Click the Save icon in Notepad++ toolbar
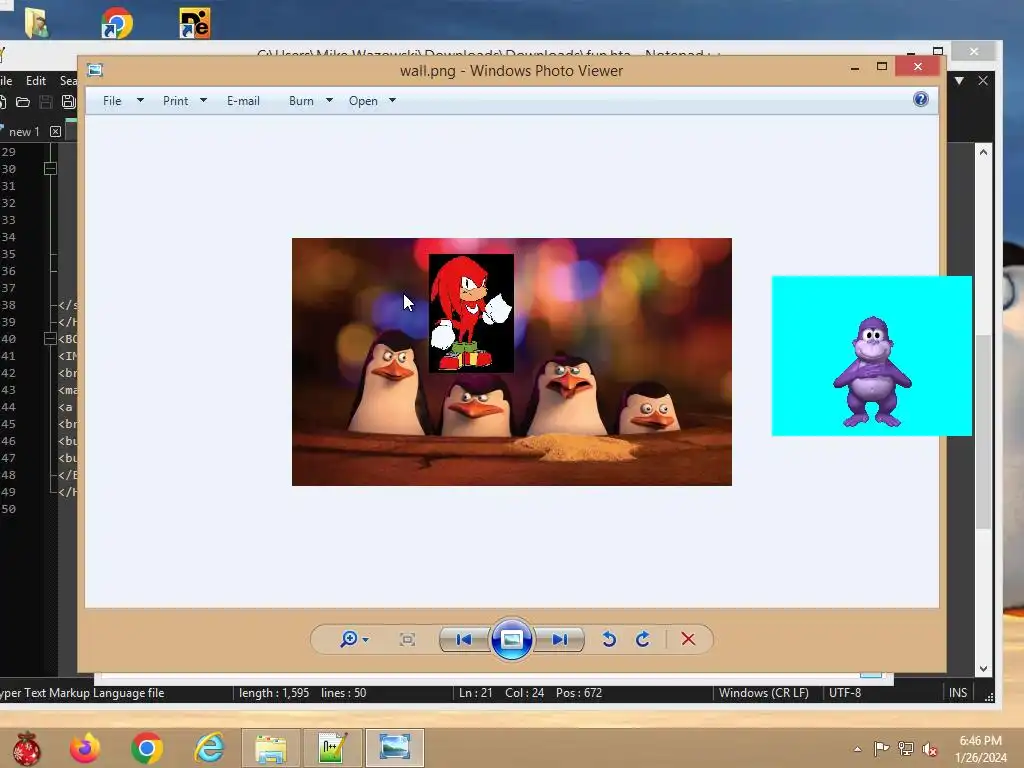This screenshot has width=1024, height=768. click(46, 102)
